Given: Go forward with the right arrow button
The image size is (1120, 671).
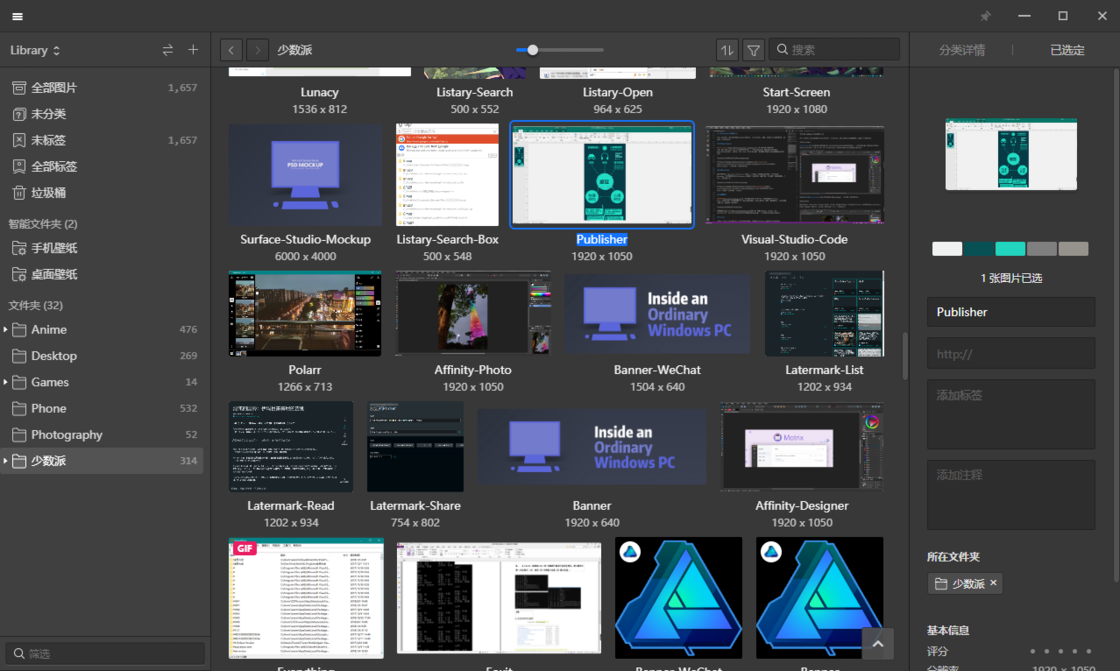Looking at the screenshot, I should (258, 50).
